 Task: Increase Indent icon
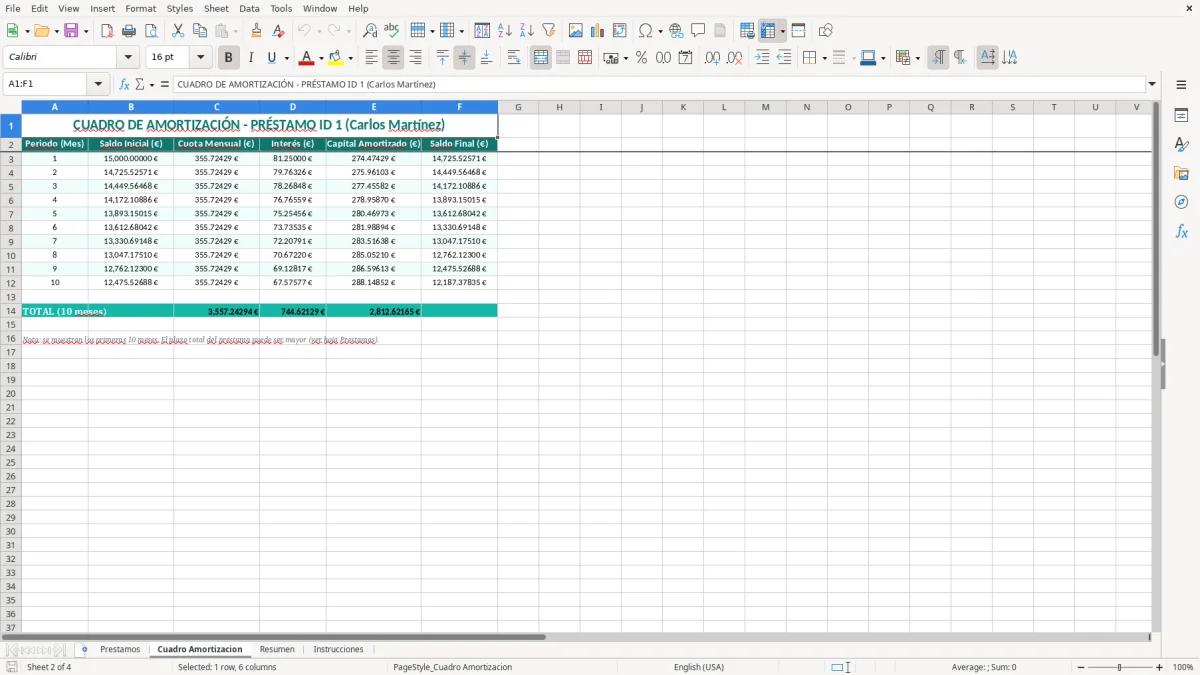(762, 58)
